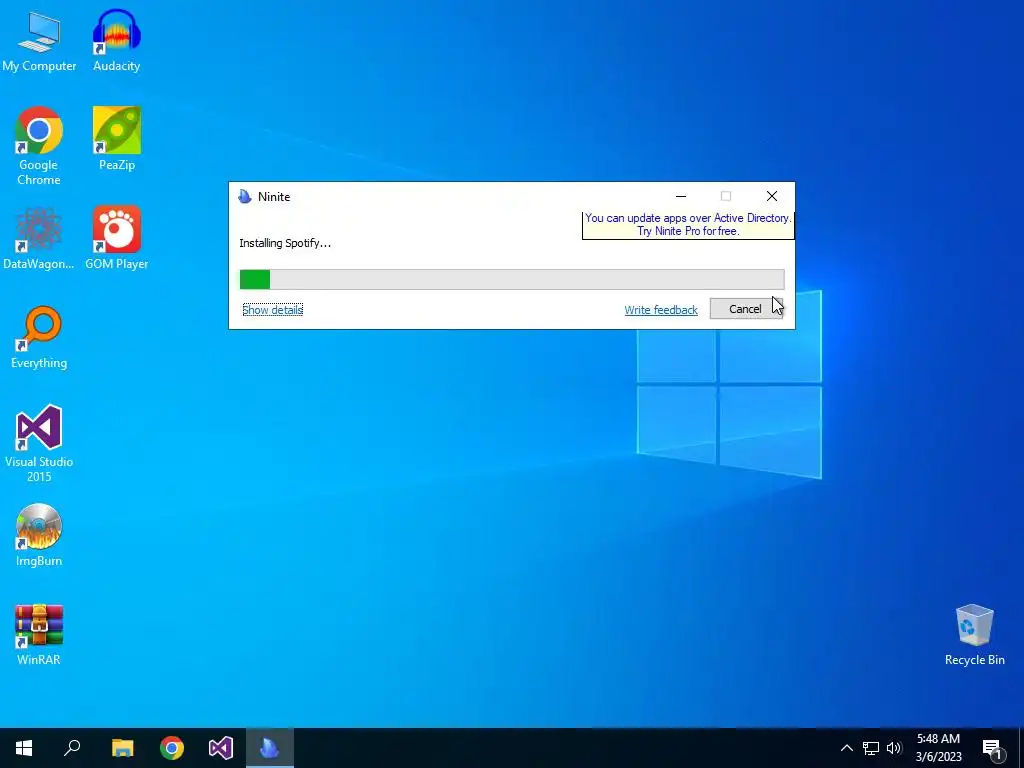
Task: Select the Everything search desktop shortcut
Action: click(39, 337)
